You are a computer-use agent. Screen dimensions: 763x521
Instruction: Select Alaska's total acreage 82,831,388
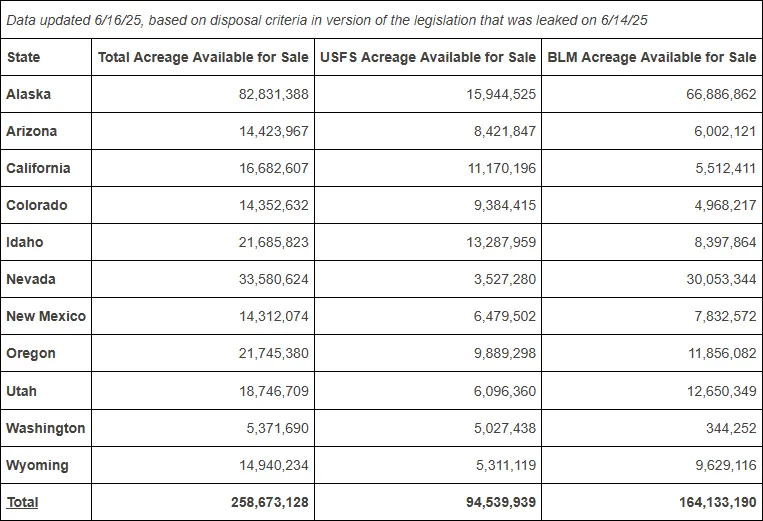pos(273,94)
